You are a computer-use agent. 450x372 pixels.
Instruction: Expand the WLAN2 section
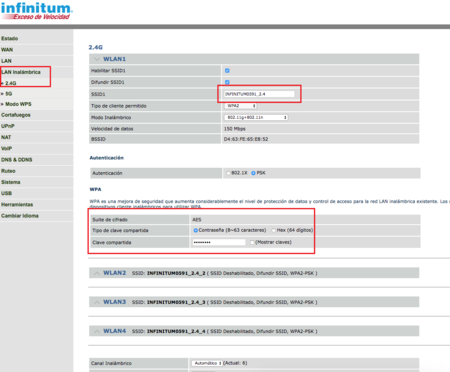97,273
